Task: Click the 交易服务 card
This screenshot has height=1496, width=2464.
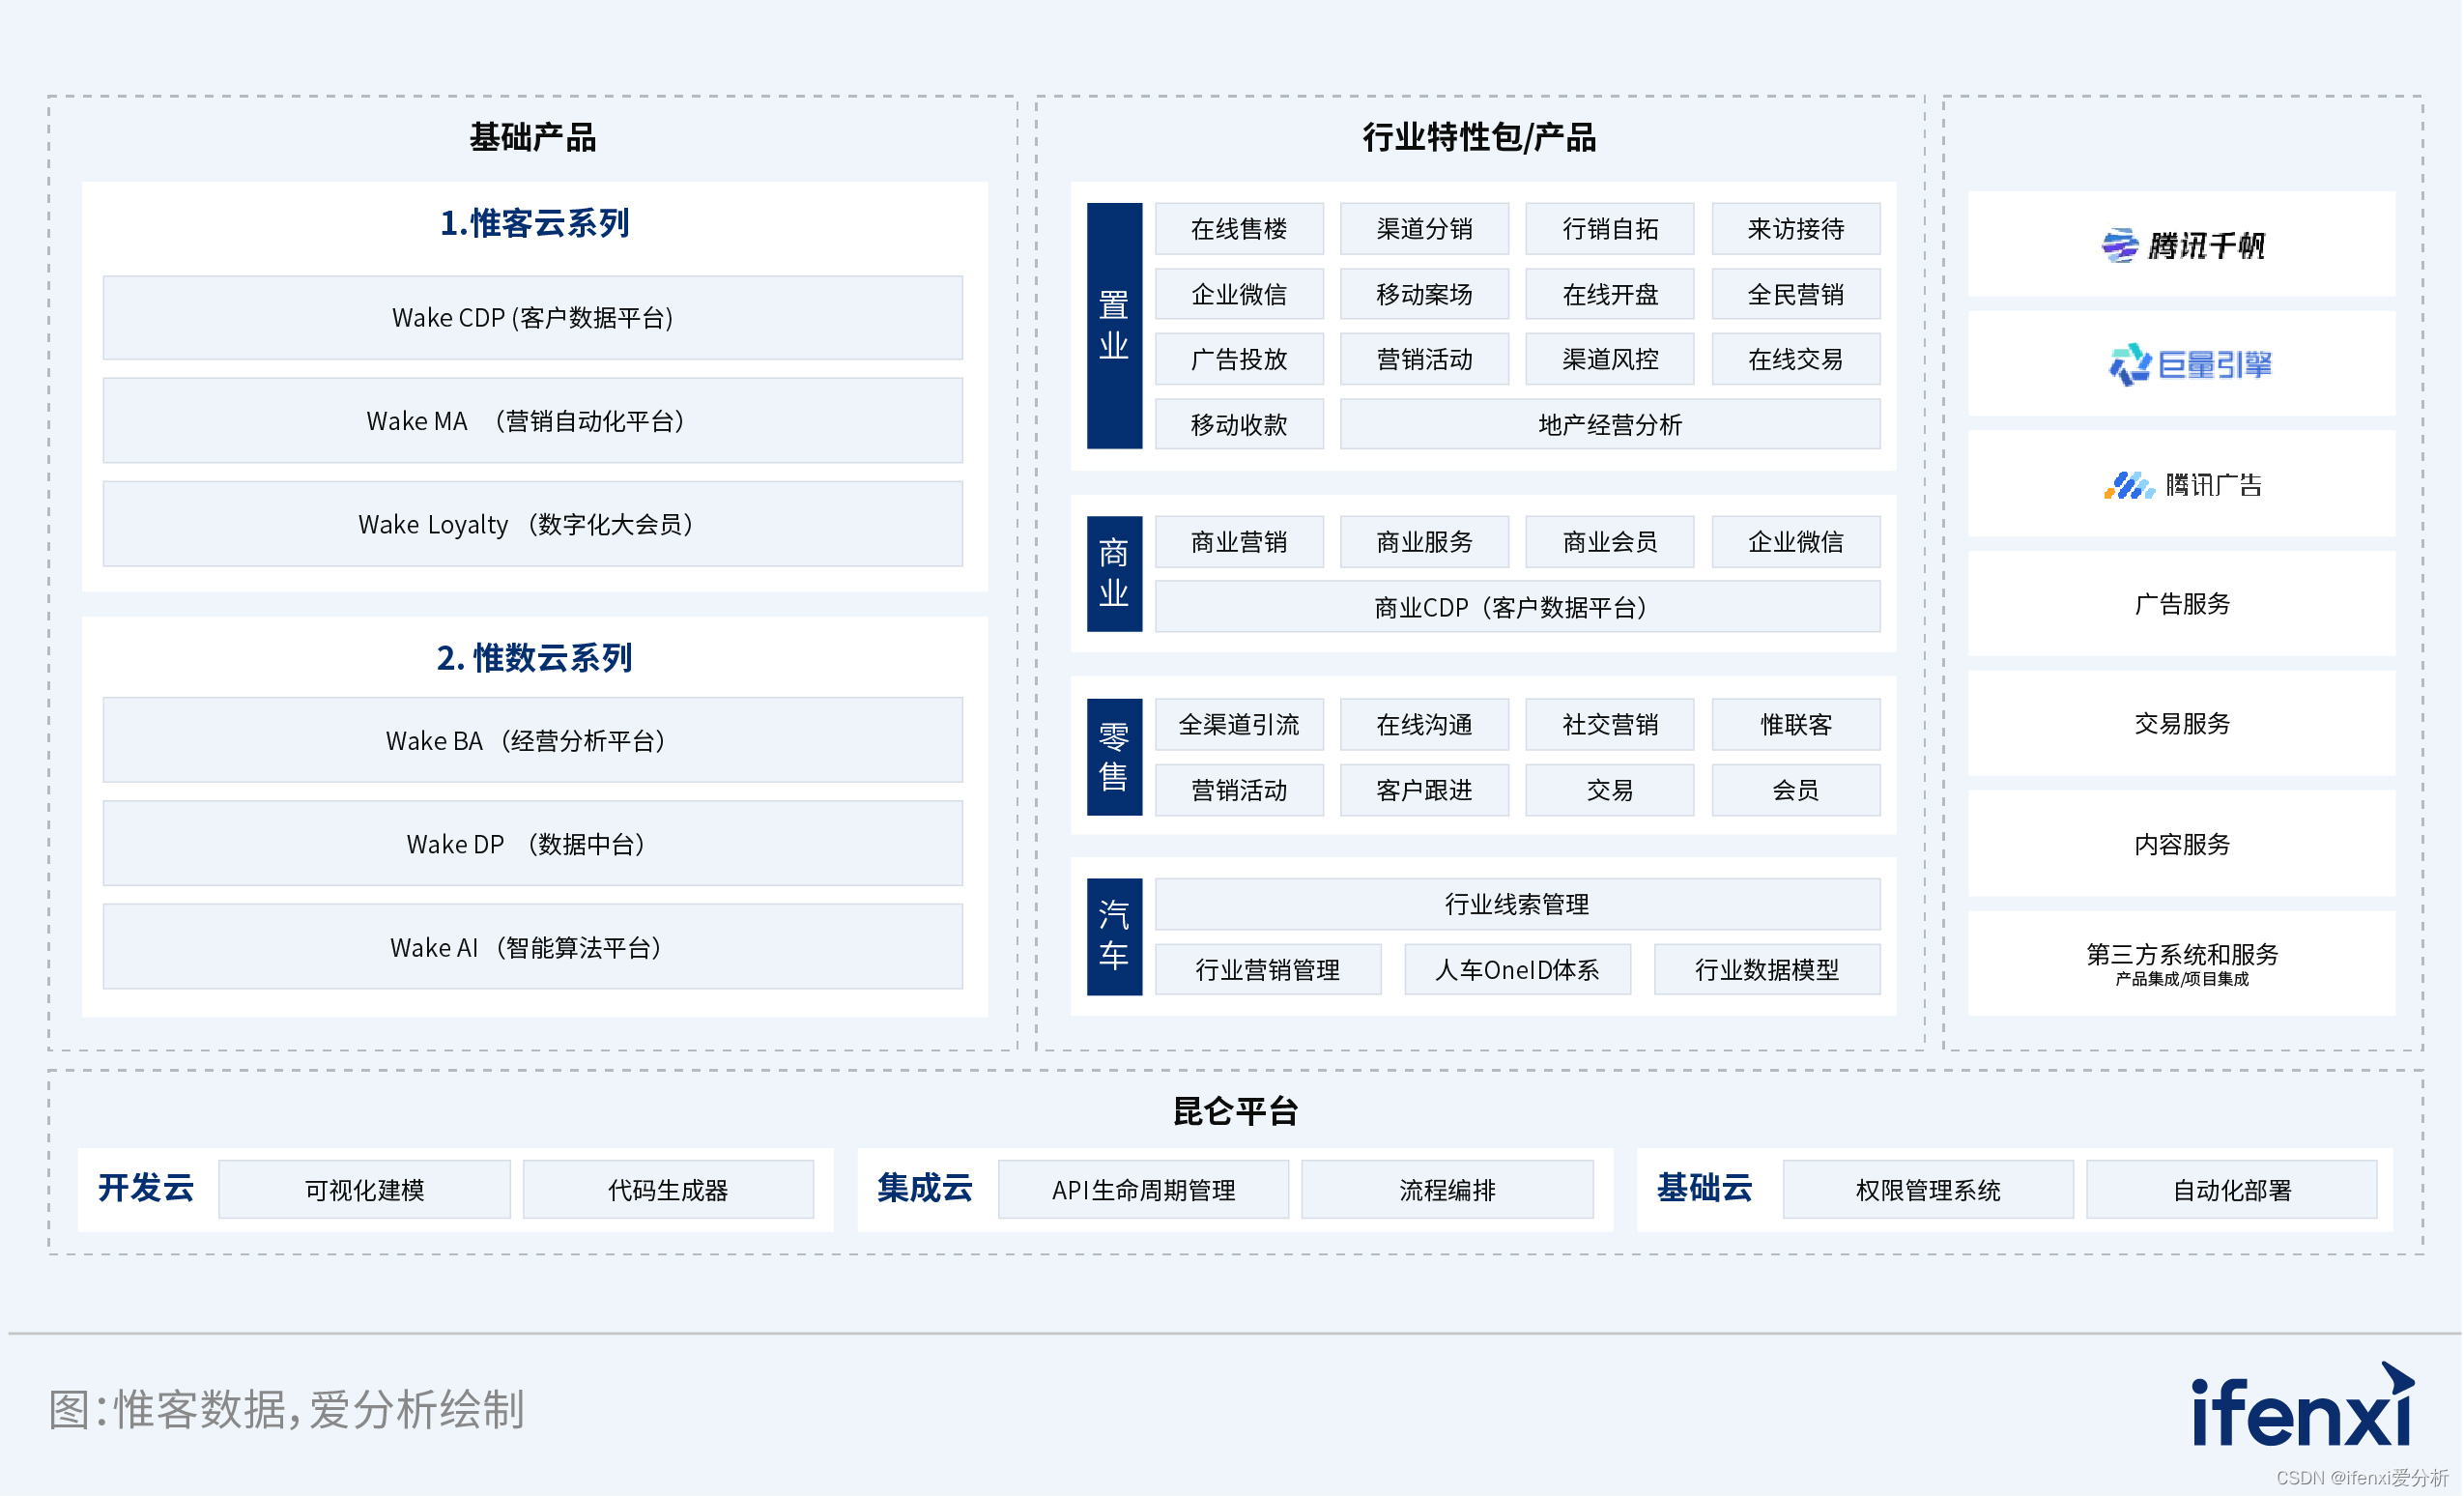Action: coord(2182,724)
